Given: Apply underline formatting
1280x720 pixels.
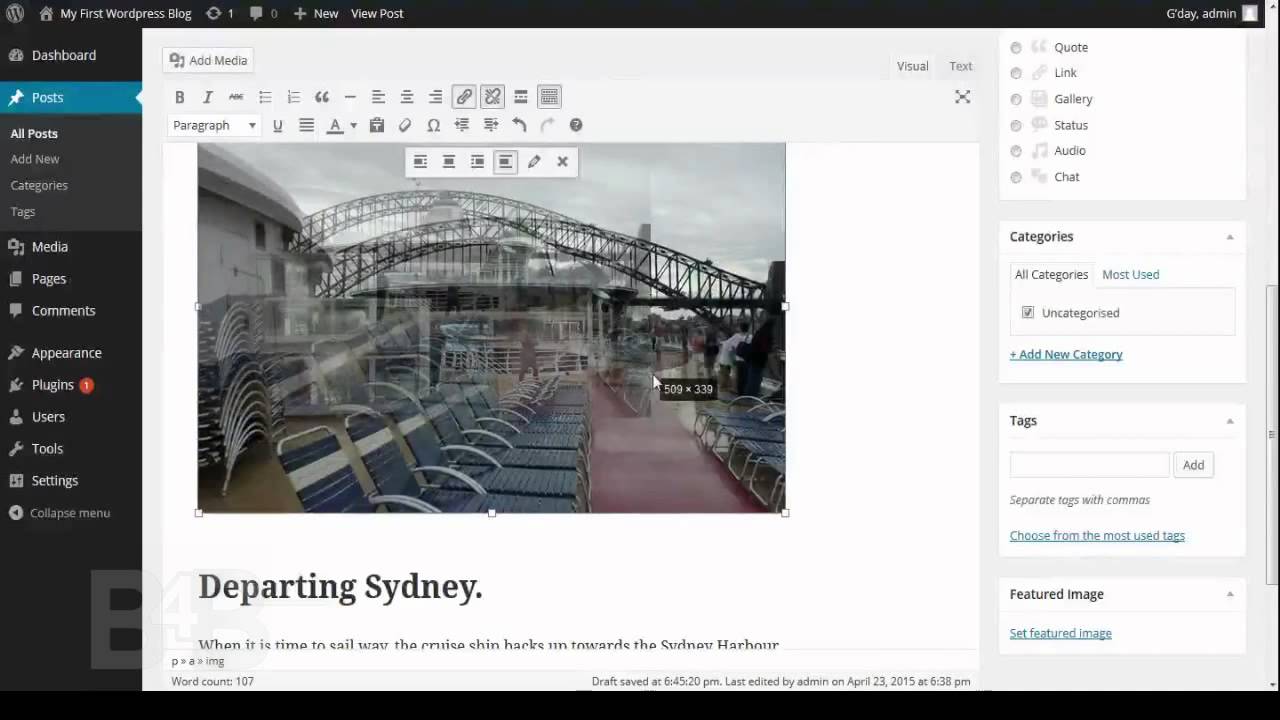Looking at the screenshot, I should coord(278,125).
